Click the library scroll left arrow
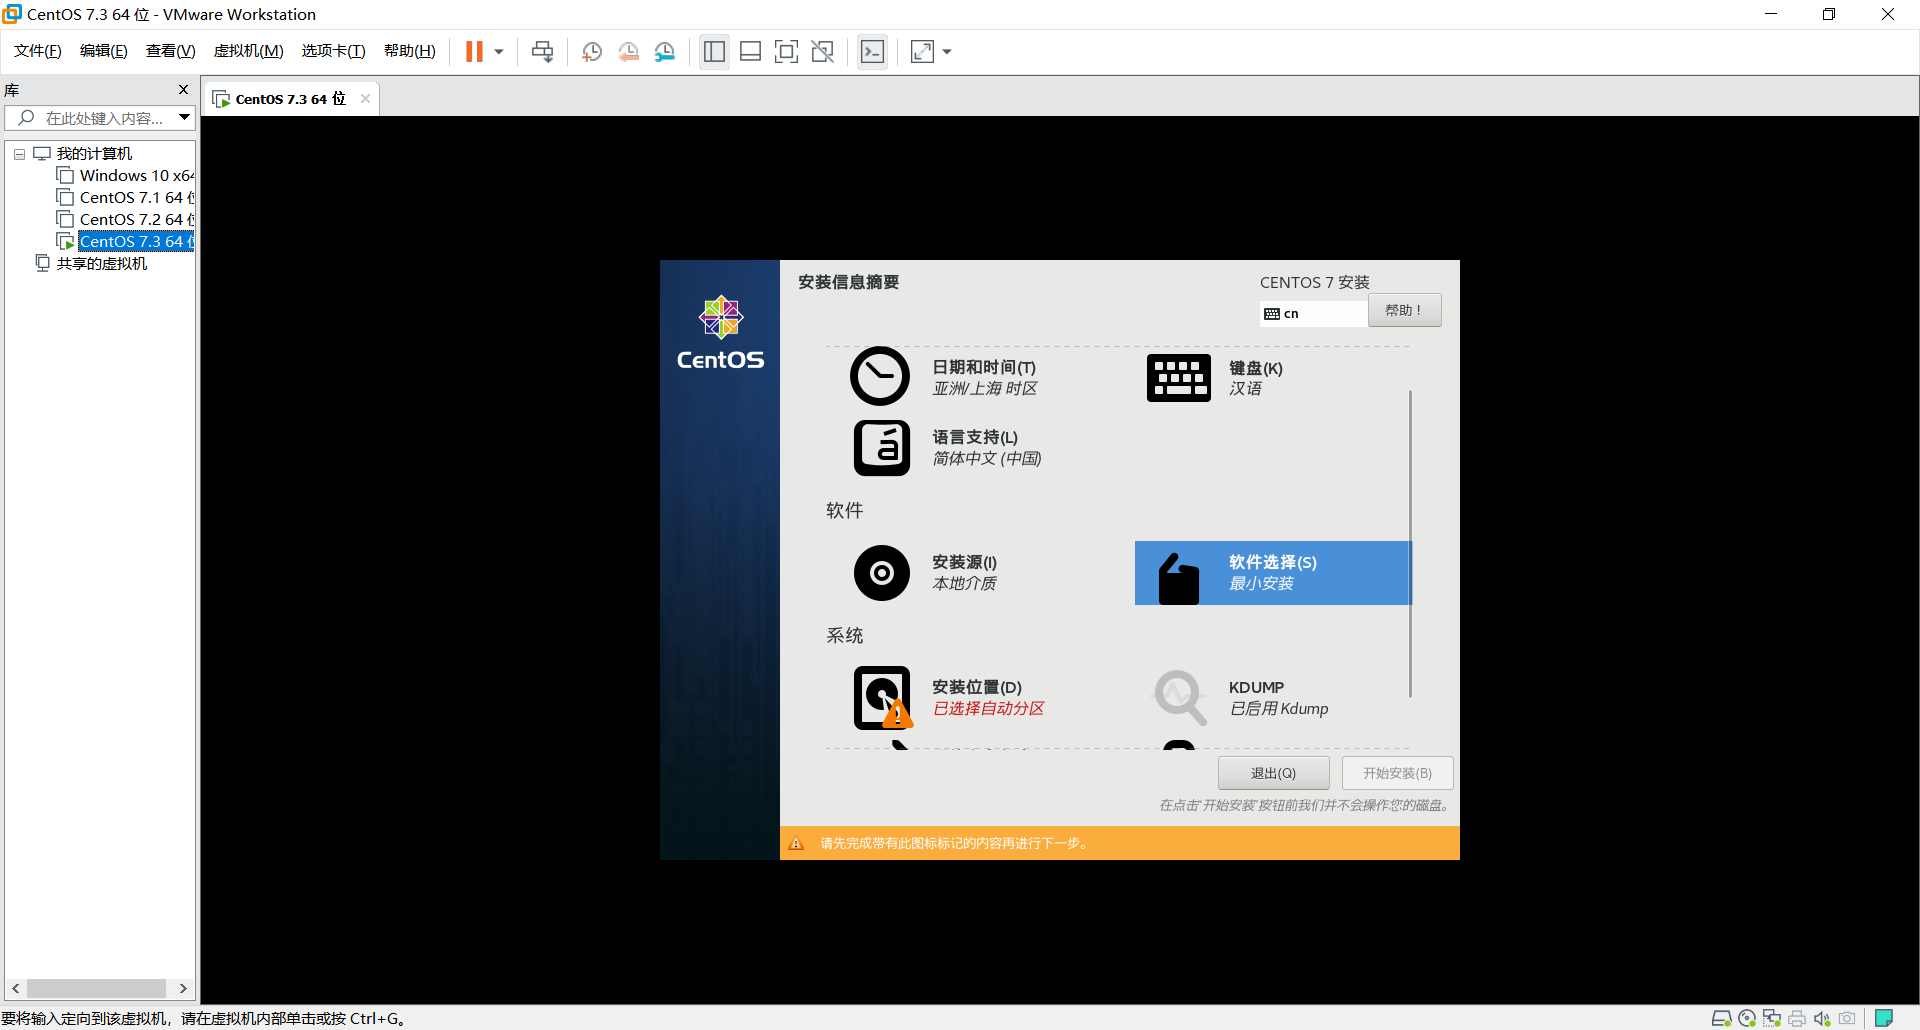This screenshot has width=1920, height=1030. pos(16,988)
